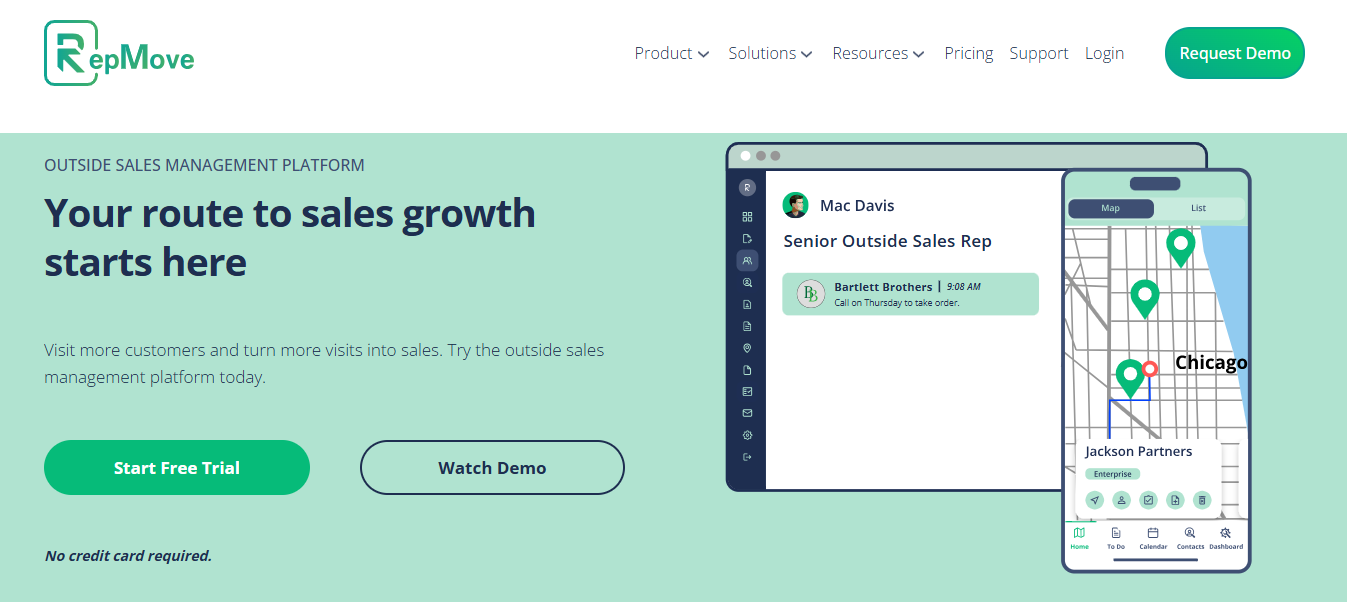Click the Bartlett Brothers BB logo
The height and width of the screenshot is (602, 1347).
(811, 294)
